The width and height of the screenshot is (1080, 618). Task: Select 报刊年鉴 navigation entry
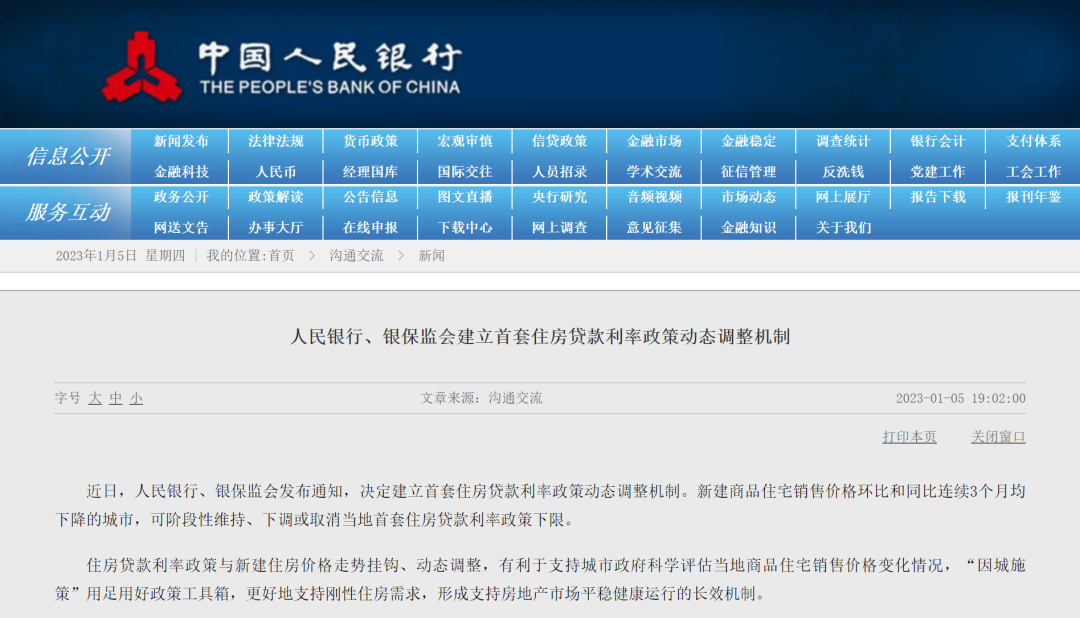coord(1033,197)
